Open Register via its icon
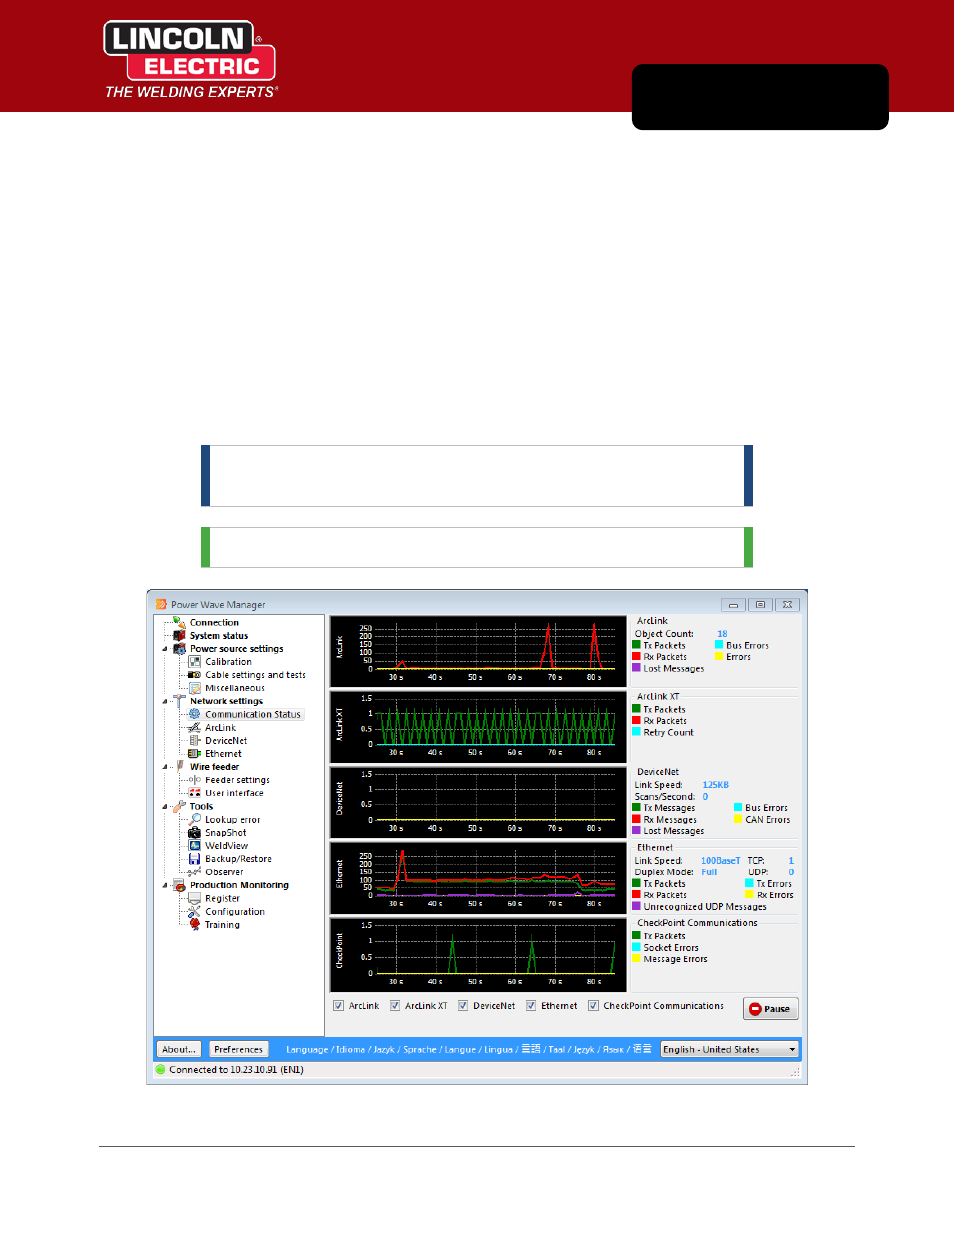The width and height of the screenshot is (954, 1235). tap(195, 898)
